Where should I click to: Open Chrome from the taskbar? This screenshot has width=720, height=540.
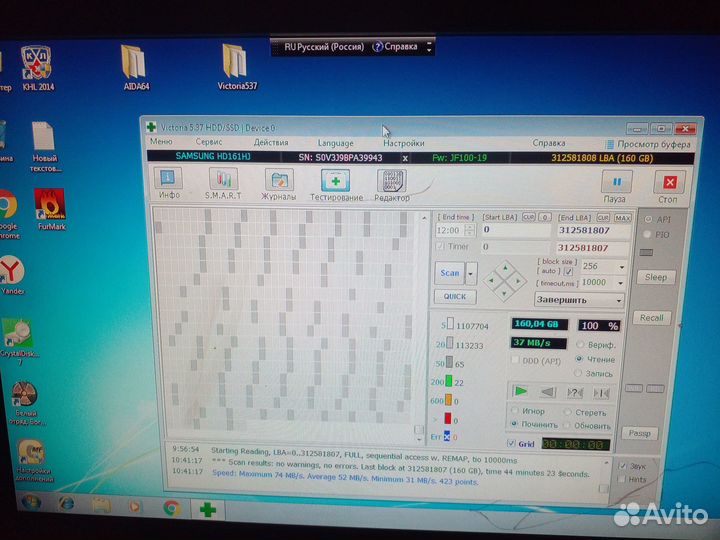[x=172, y=508]
